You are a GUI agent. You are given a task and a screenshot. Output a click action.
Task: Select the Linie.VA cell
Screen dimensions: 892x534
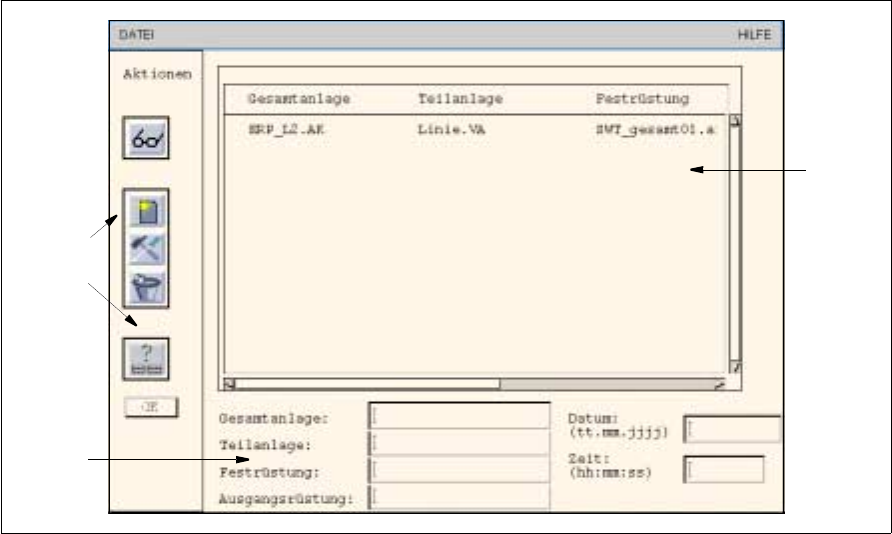[451, 130]
